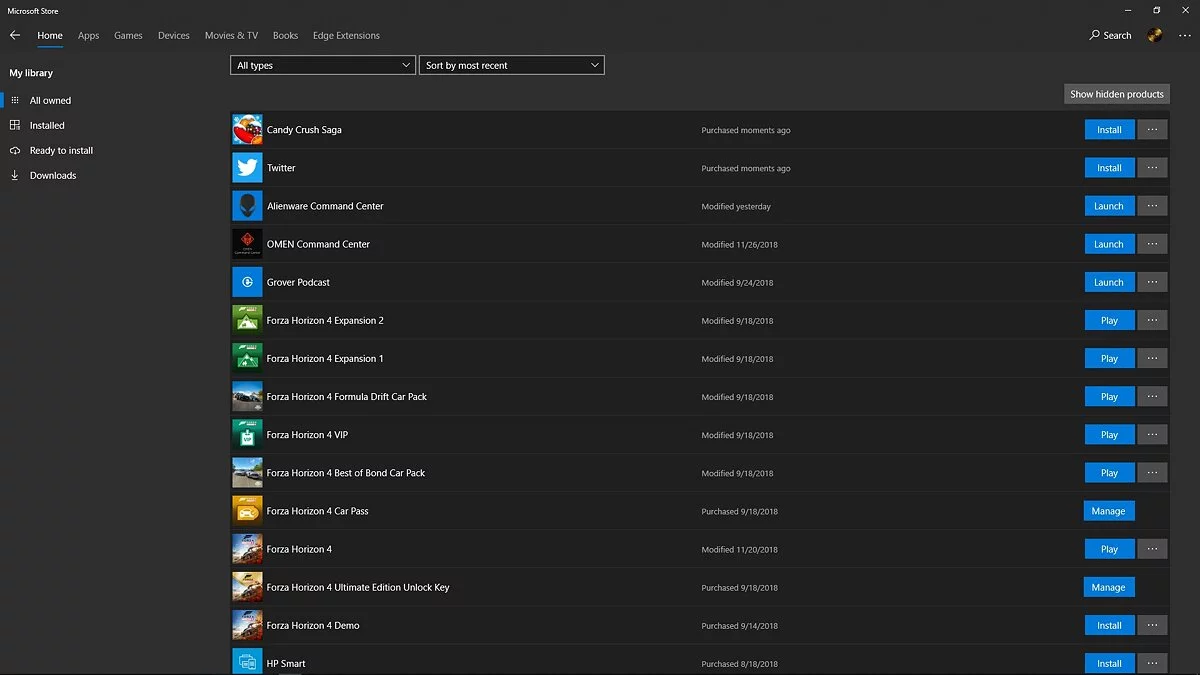Click the Forza Horizon 4 Expansion 2 icon
This screenshot has width=1200, height=675.
[247, 320]
